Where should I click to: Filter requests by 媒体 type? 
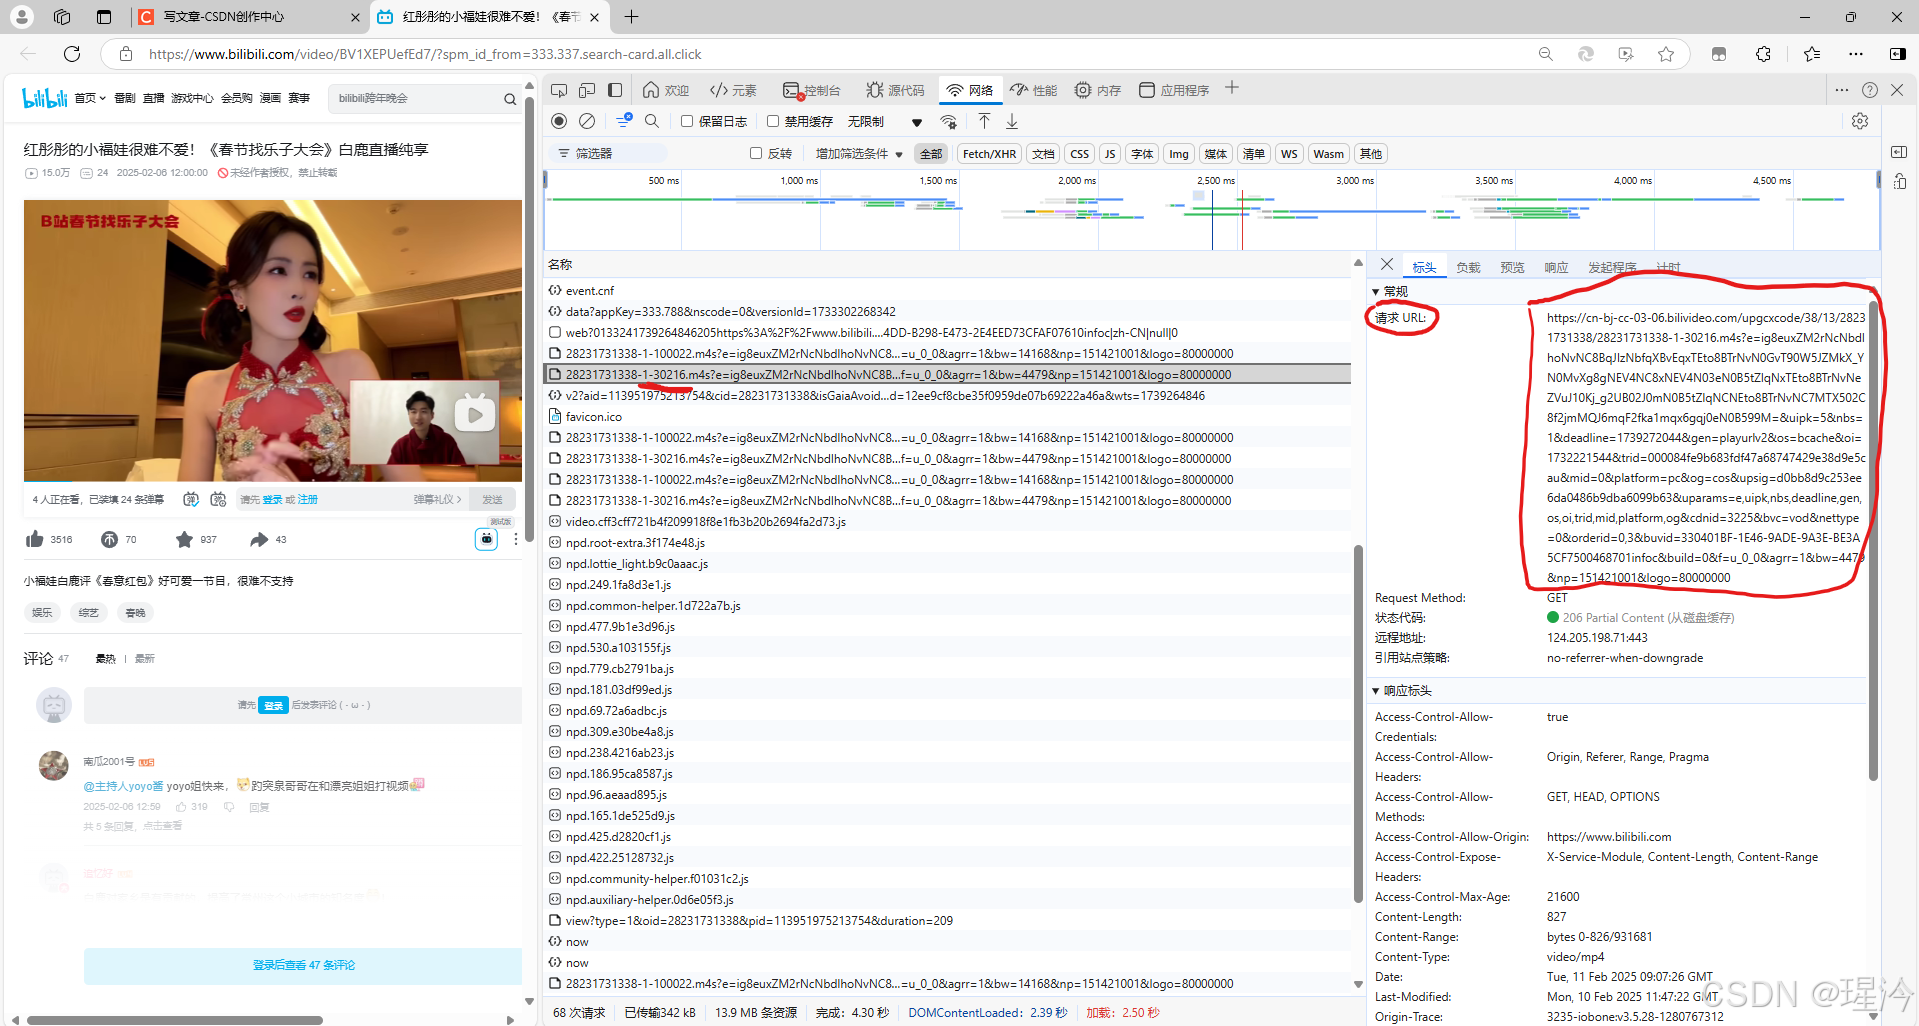coord(1215,154)
